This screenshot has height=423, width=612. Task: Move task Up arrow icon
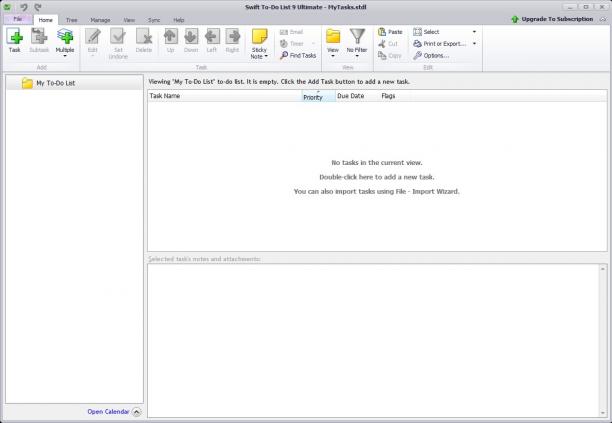(171, 36)
